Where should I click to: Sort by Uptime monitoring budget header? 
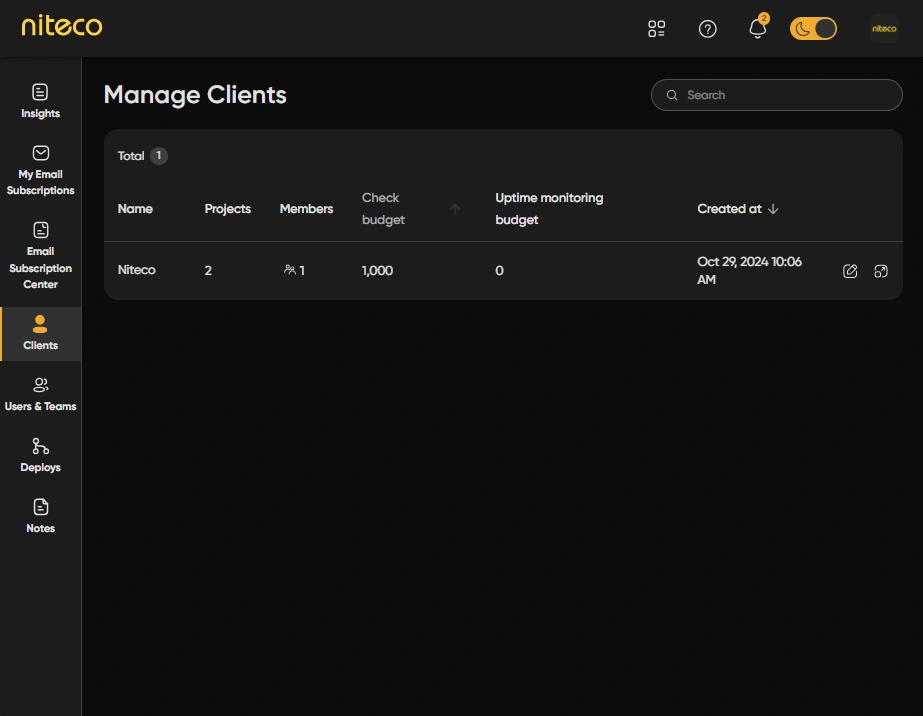point(549,208)
